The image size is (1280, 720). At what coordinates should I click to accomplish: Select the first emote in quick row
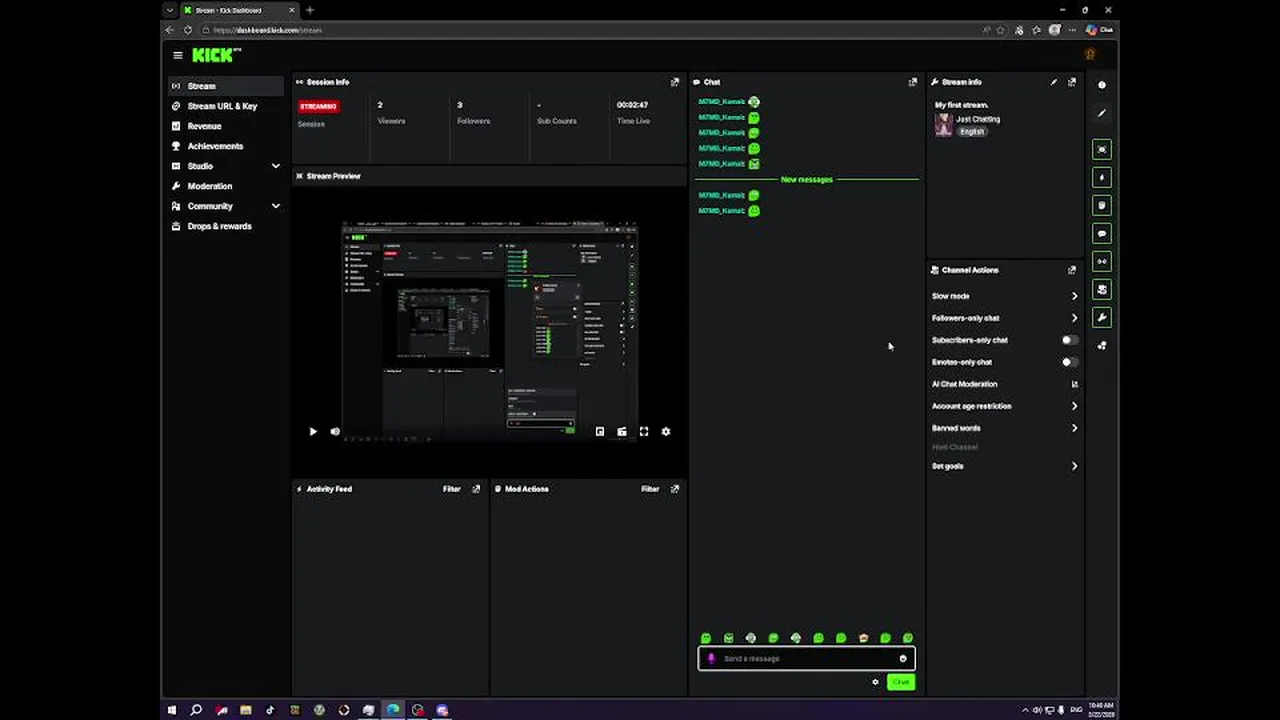coord(706,638)
